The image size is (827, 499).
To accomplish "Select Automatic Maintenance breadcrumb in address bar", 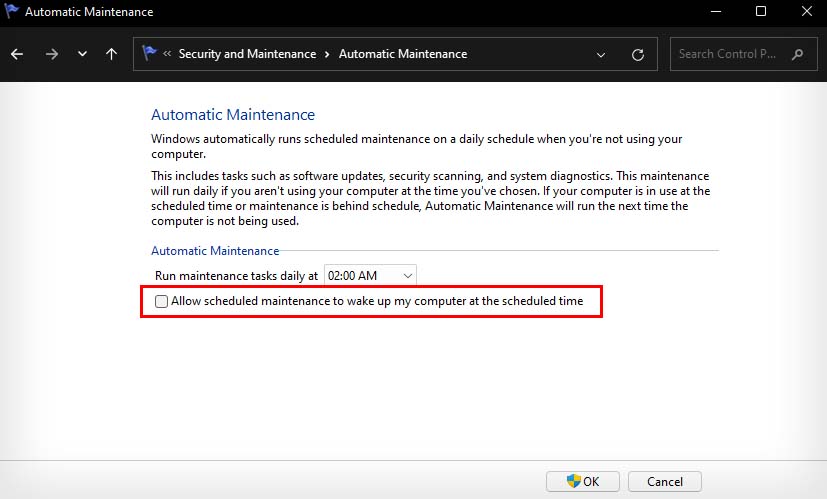I will click(x=403, y=54).
